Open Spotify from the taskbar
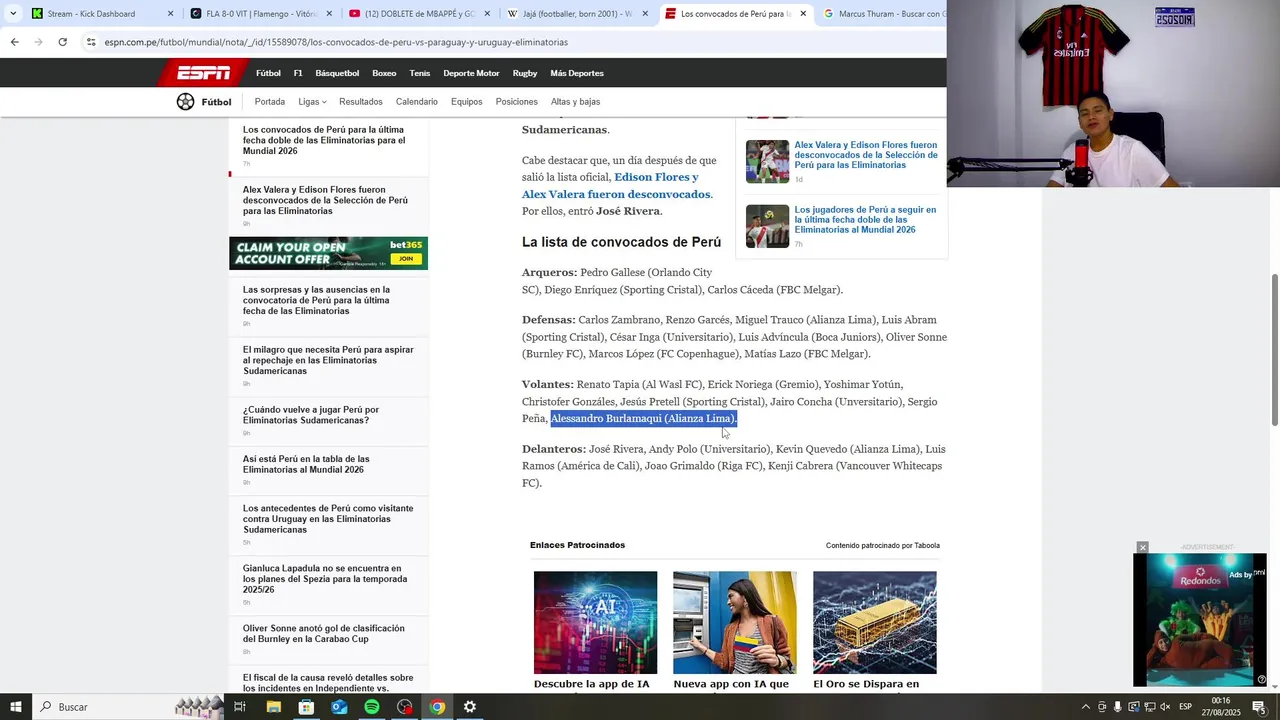 [372, 707]
